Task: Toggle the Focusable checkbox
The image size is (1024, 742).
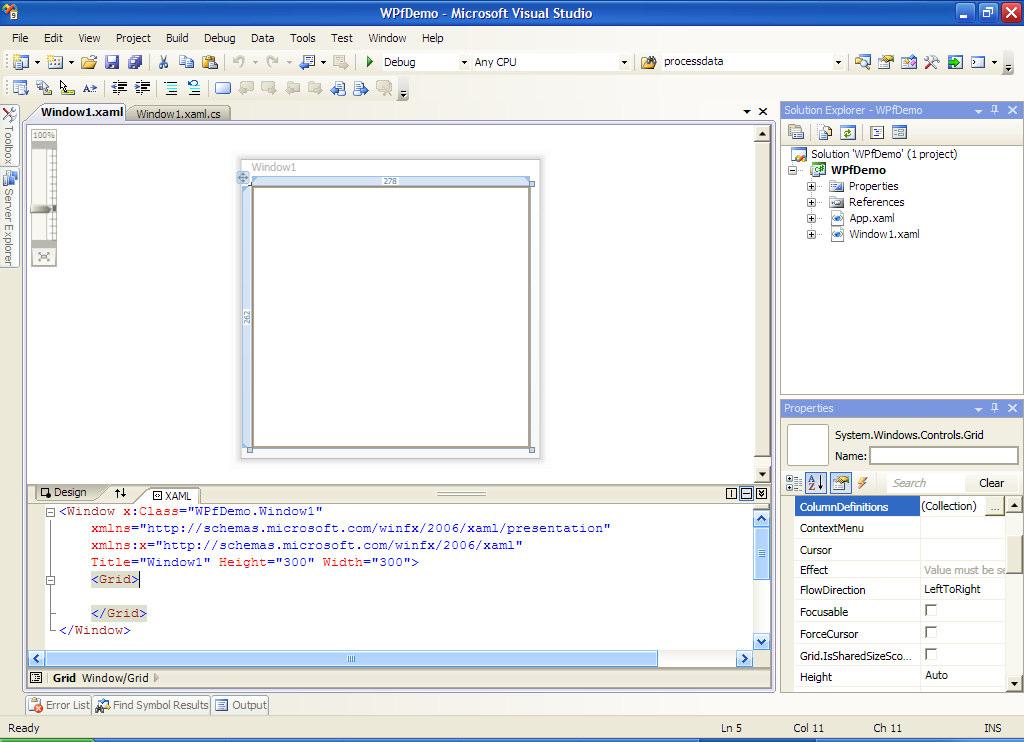Action: (931, 610)
